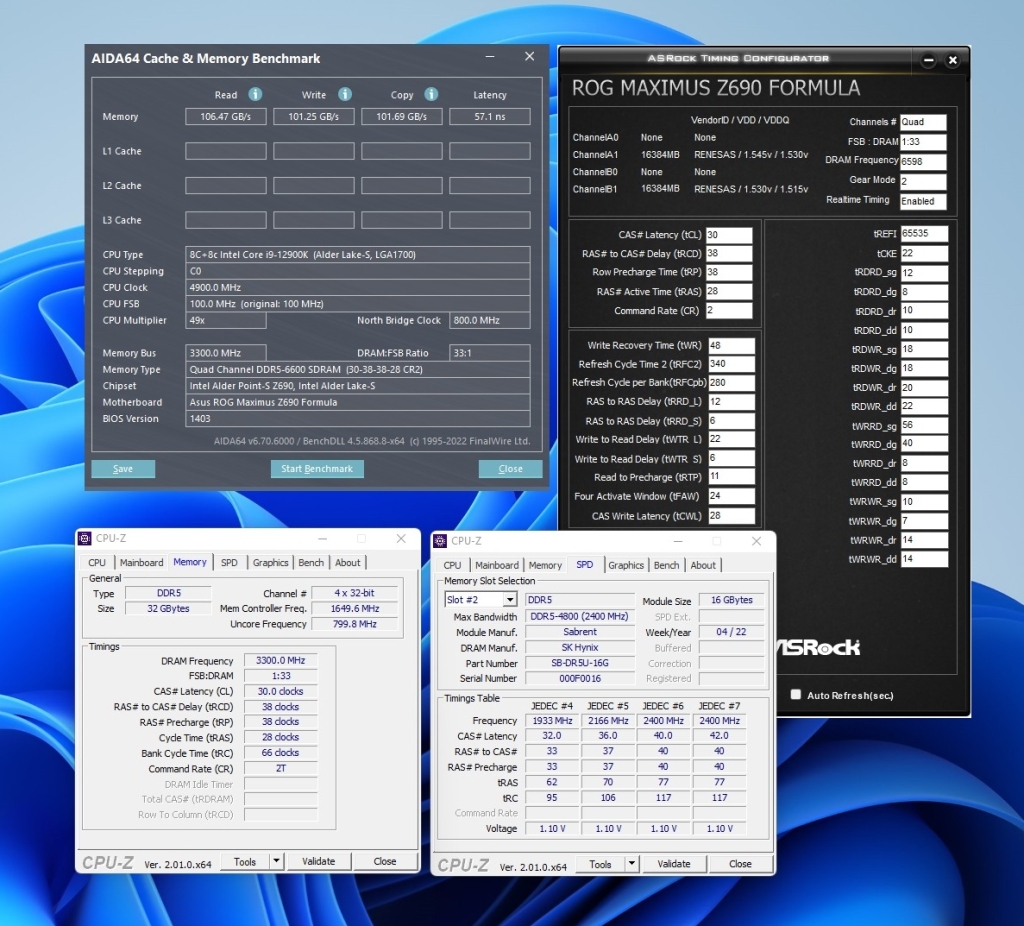Image resolution: width=1024 pixels, height=926 pixels.
Task: Open About tab in CPU-Z SPD window
Action: coord(703,565)
